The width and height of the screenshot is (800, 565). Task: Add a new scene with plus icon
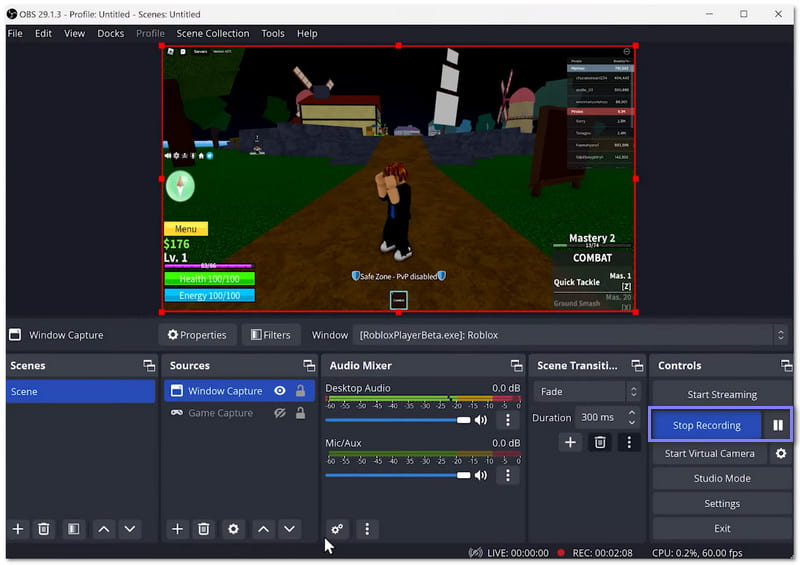[x=18, y=529]
